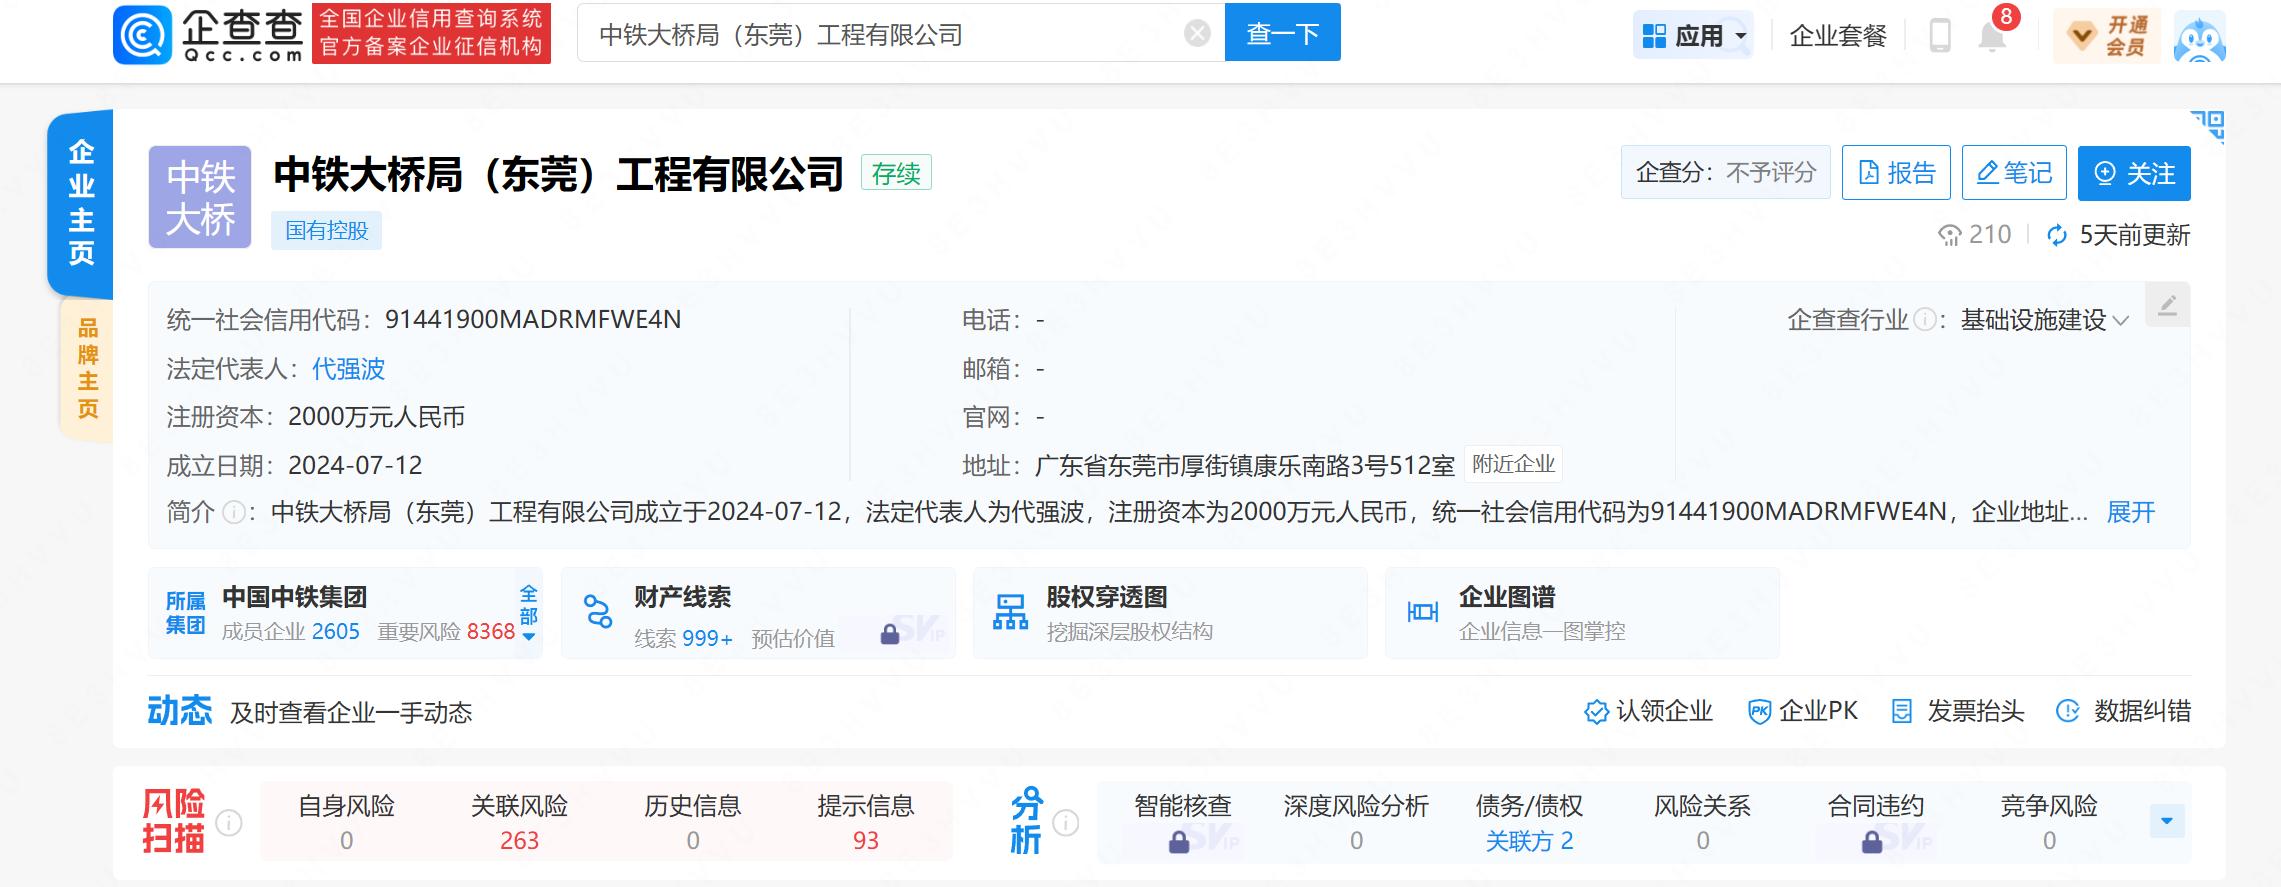Click unified credit code 91441900MADRMFWE4N
Viewport: 2281px width, 887px height.
click(533, 320)
